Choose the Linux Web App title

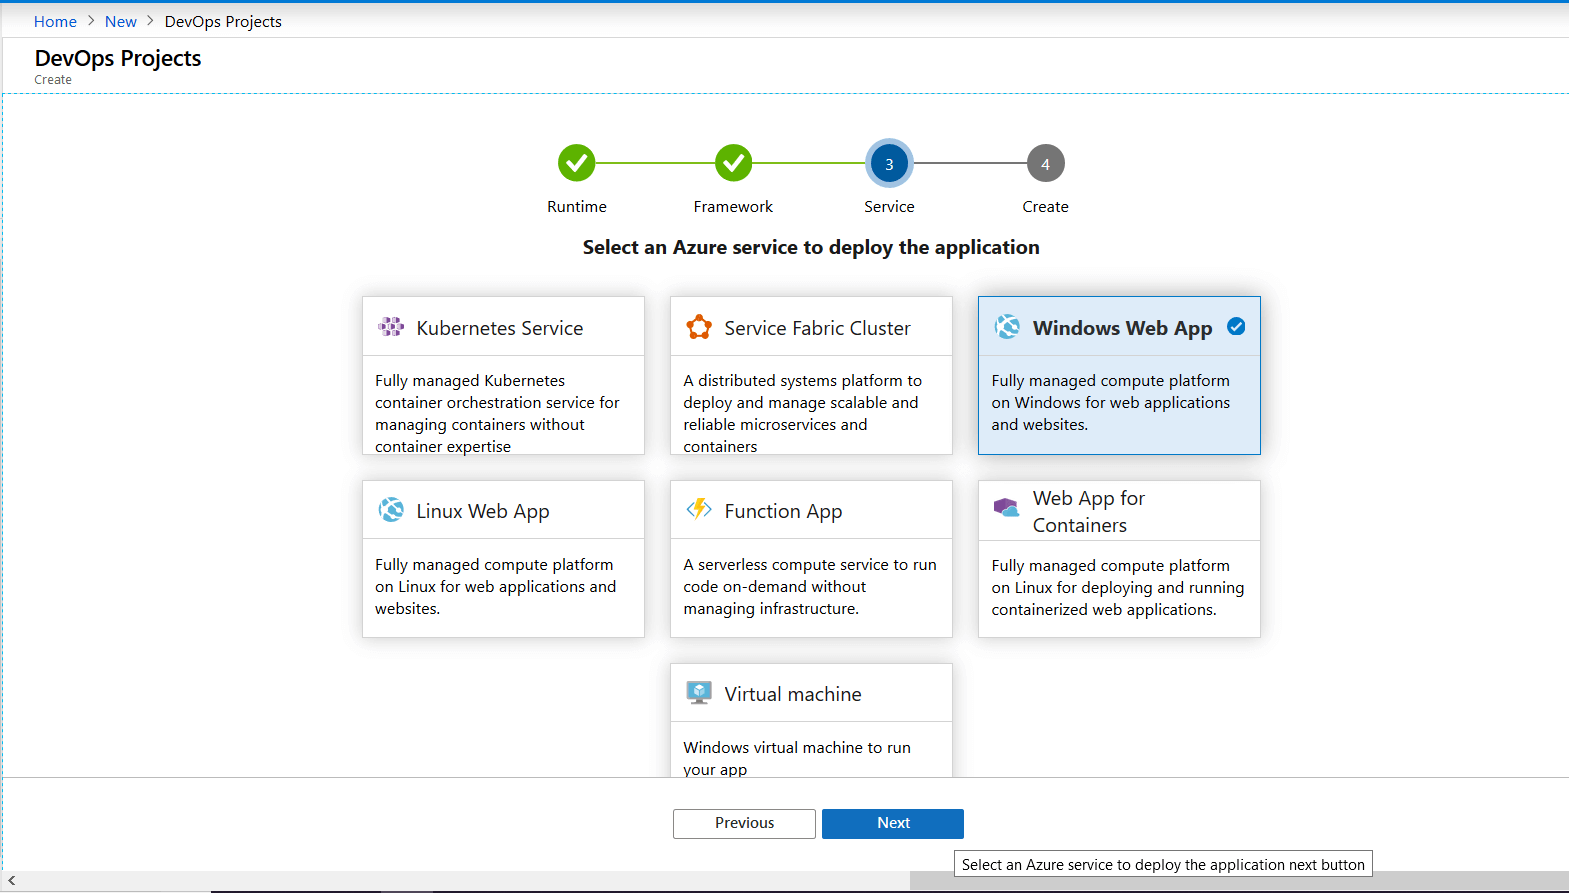pyautogui.click(x=483, y=511)
